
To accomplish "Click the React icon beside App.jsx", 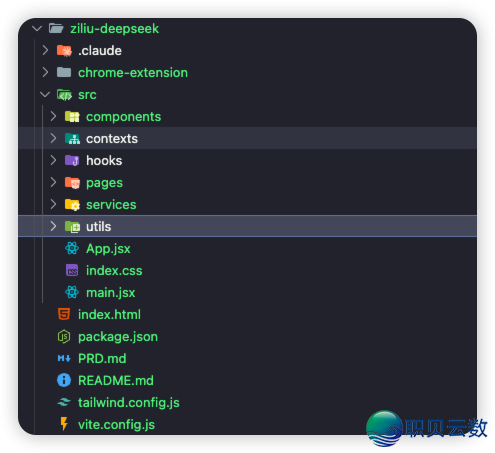I will pyautogui.click(x=72, y=248).
